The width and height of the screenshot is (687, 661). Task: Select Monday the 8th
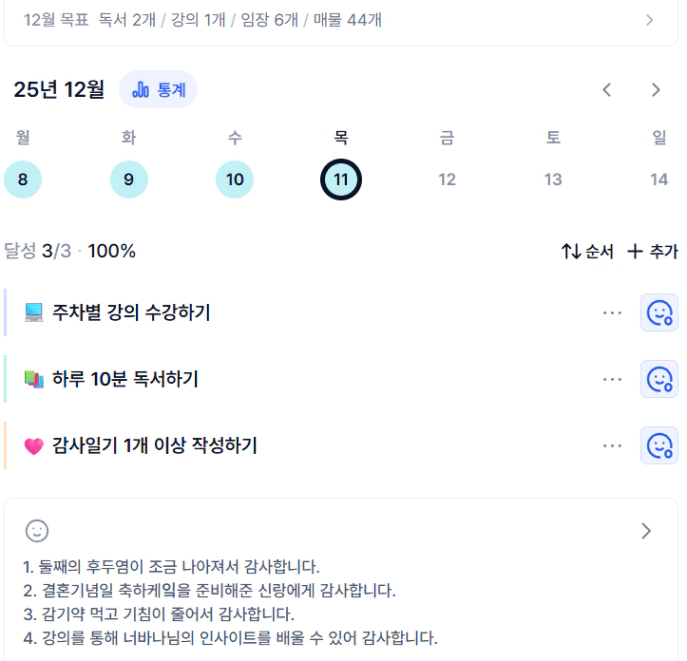(x=23, y=180)
